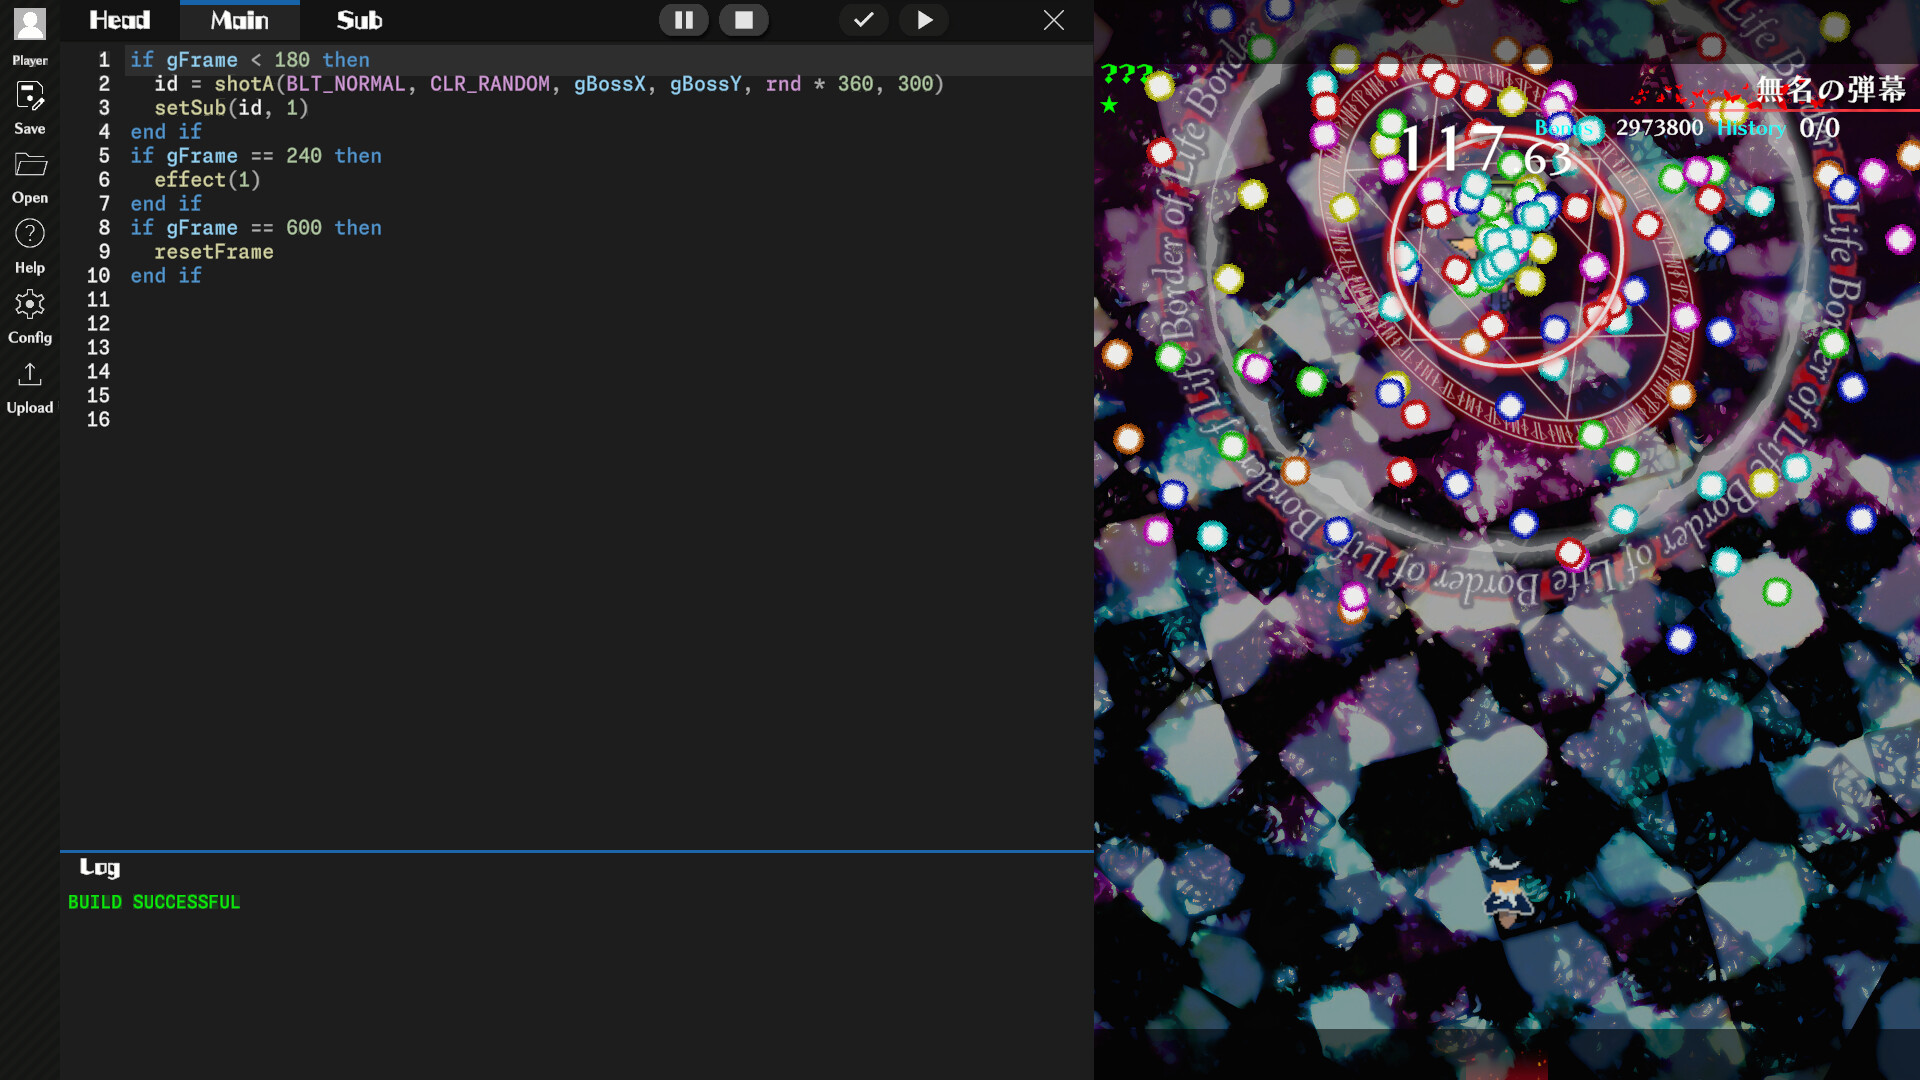
Task: Pause the bullet simulation
Action: 684,19
